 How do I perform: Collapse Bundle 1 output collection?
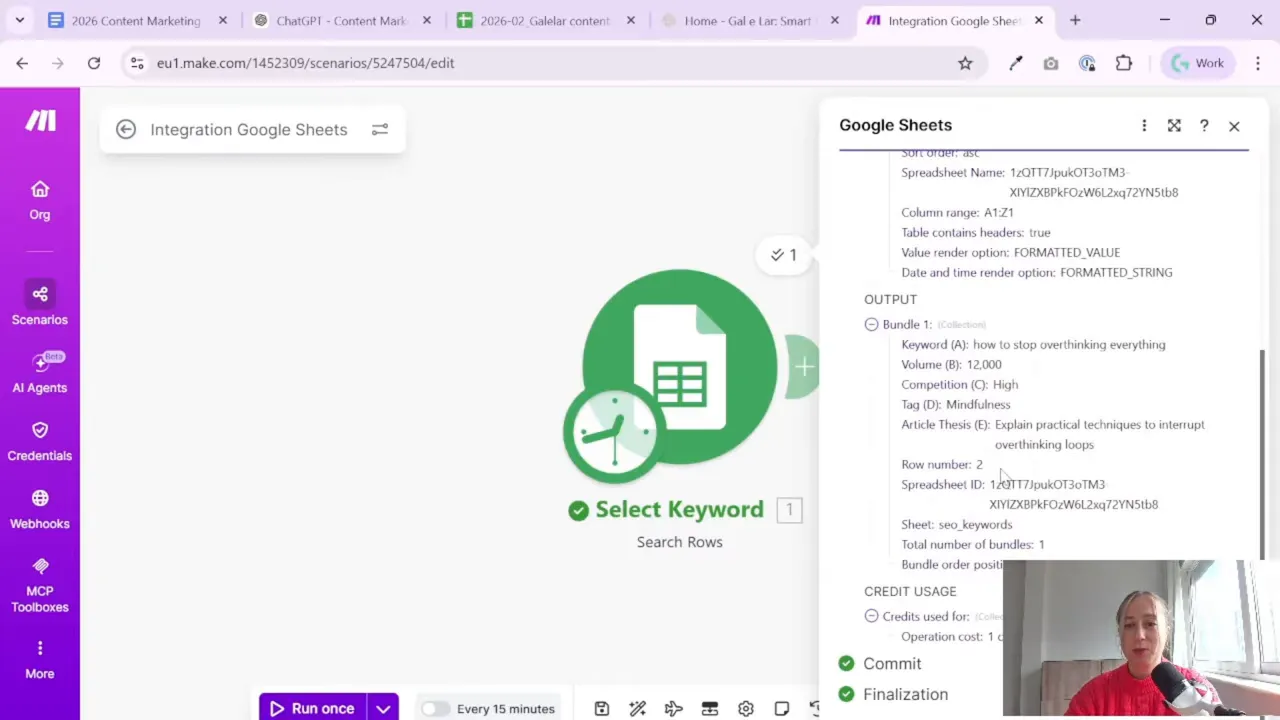871,324
